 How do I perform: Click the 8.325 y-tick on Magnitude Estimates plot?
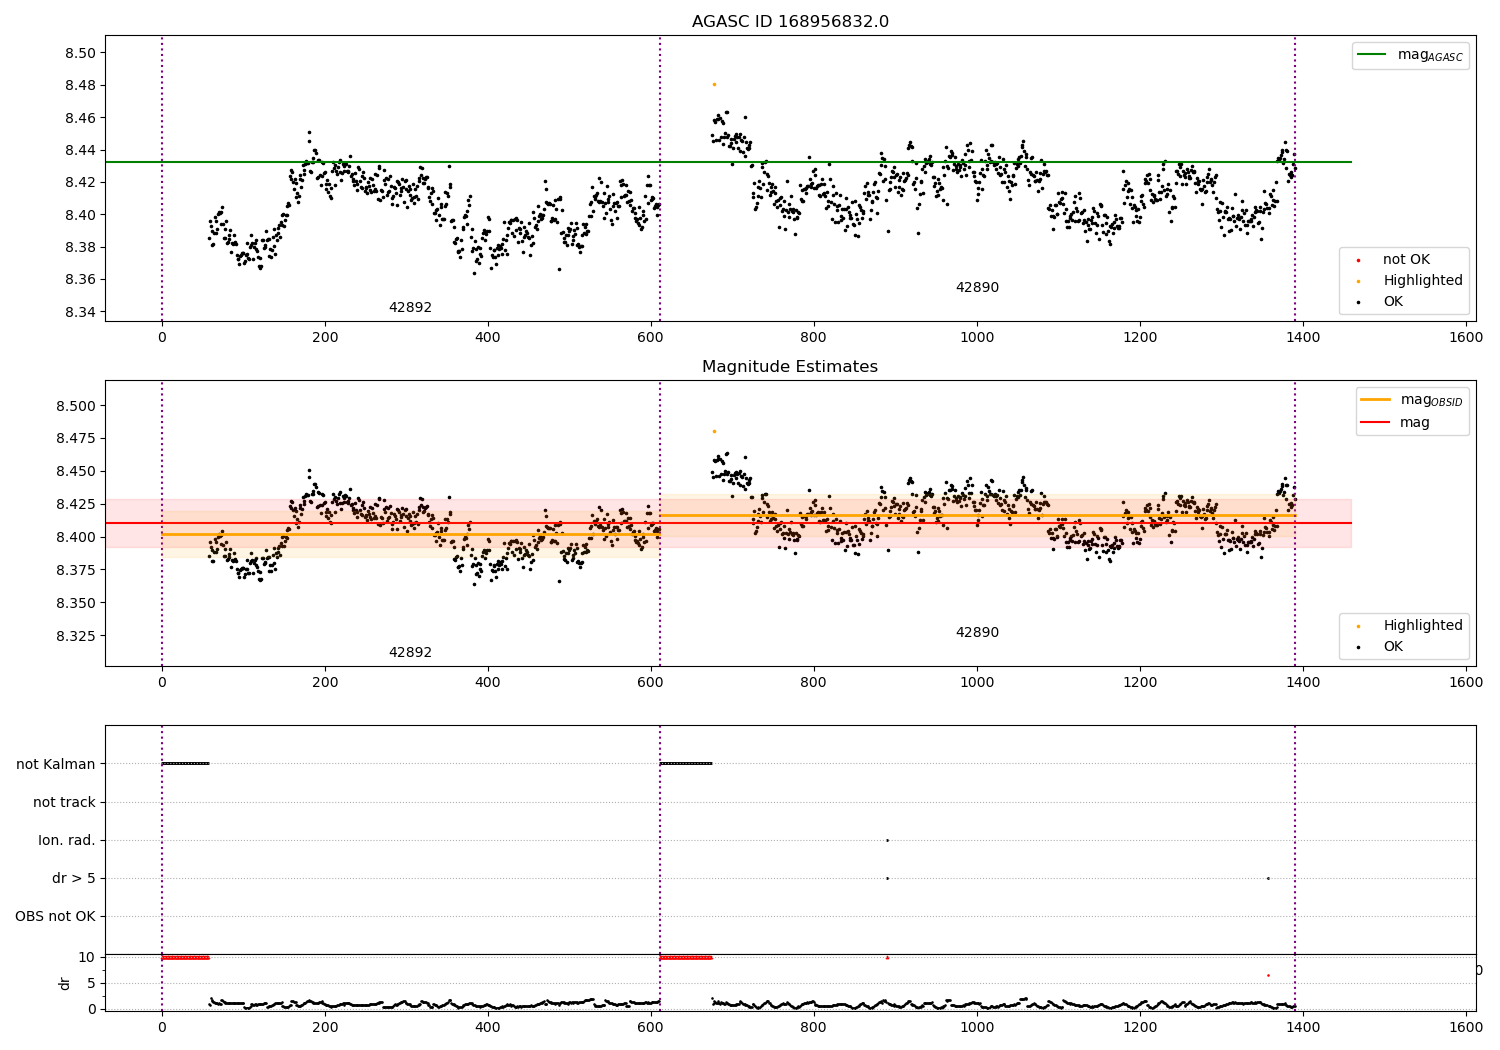[x=76, y=636]
